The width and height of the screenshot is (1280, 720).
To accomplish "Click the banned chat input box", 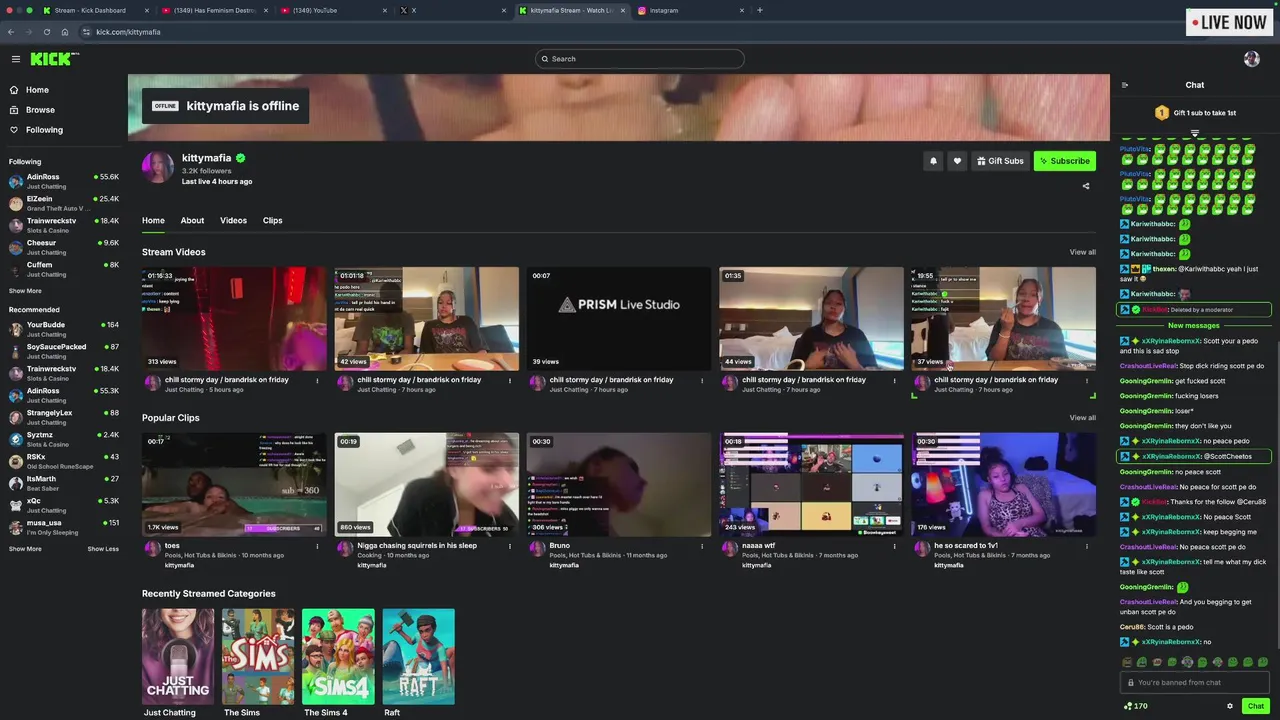I will click(x=1195, y=683).
